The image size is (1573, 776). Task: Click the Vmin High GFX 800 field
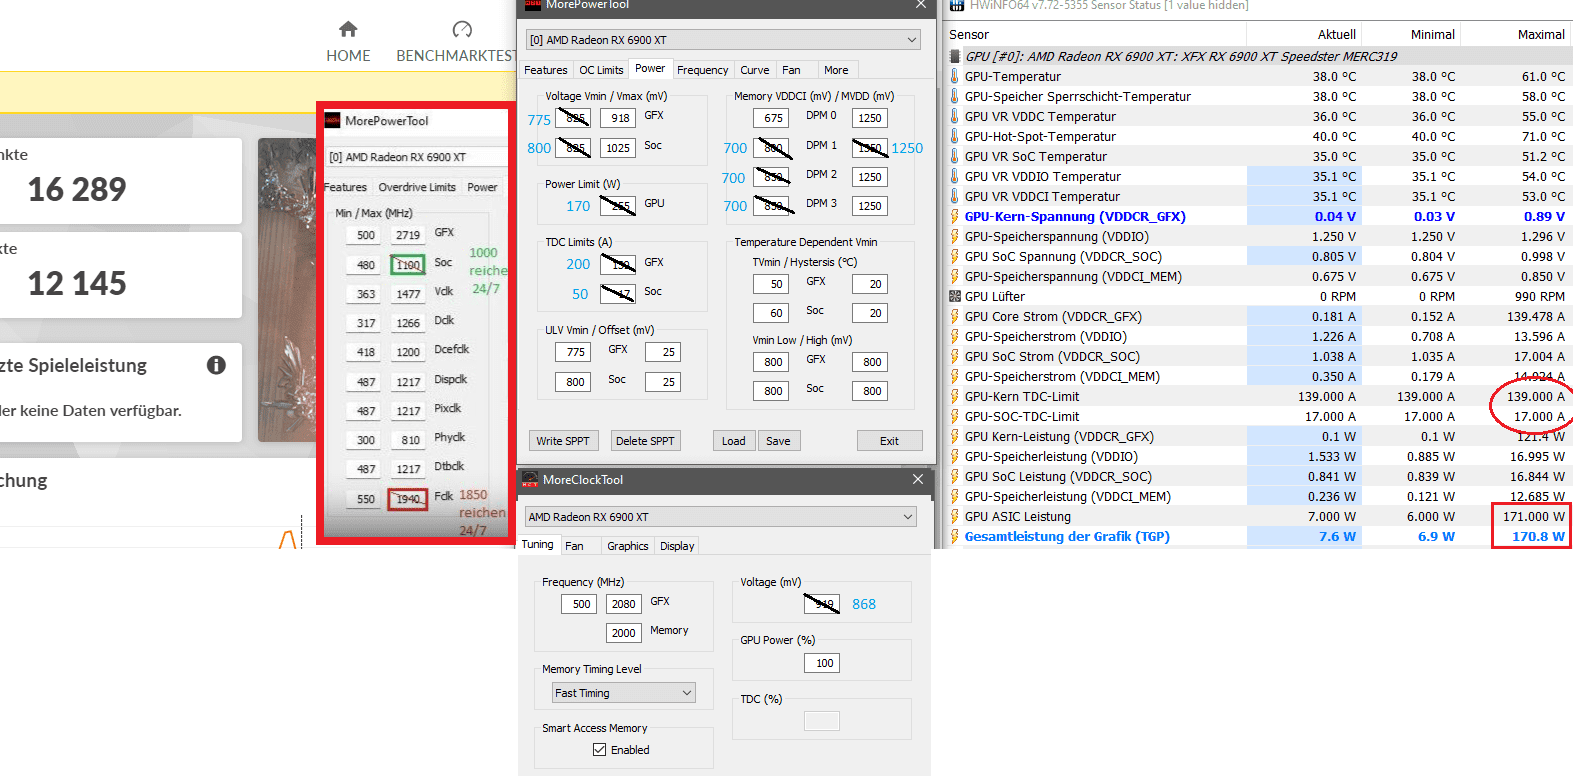[872, 362]
